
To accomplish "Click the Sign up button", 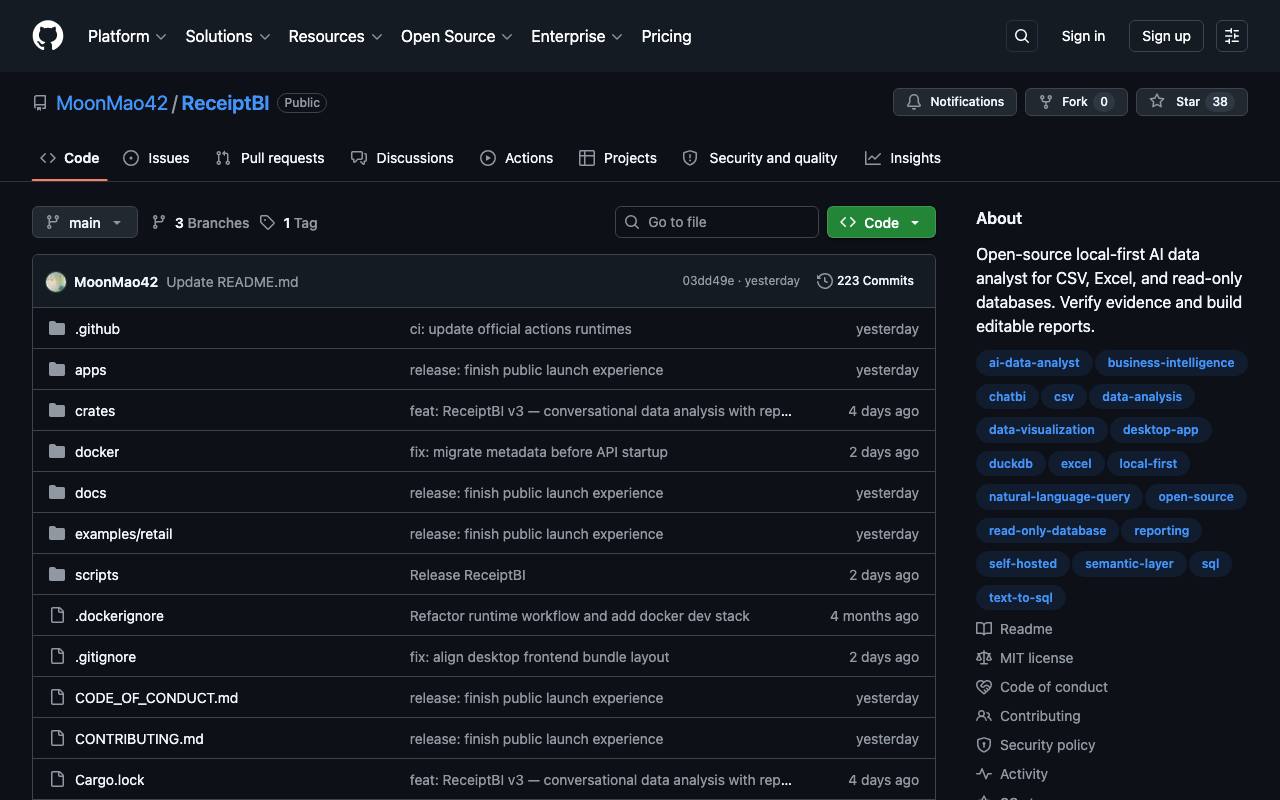I will 1166,36.
